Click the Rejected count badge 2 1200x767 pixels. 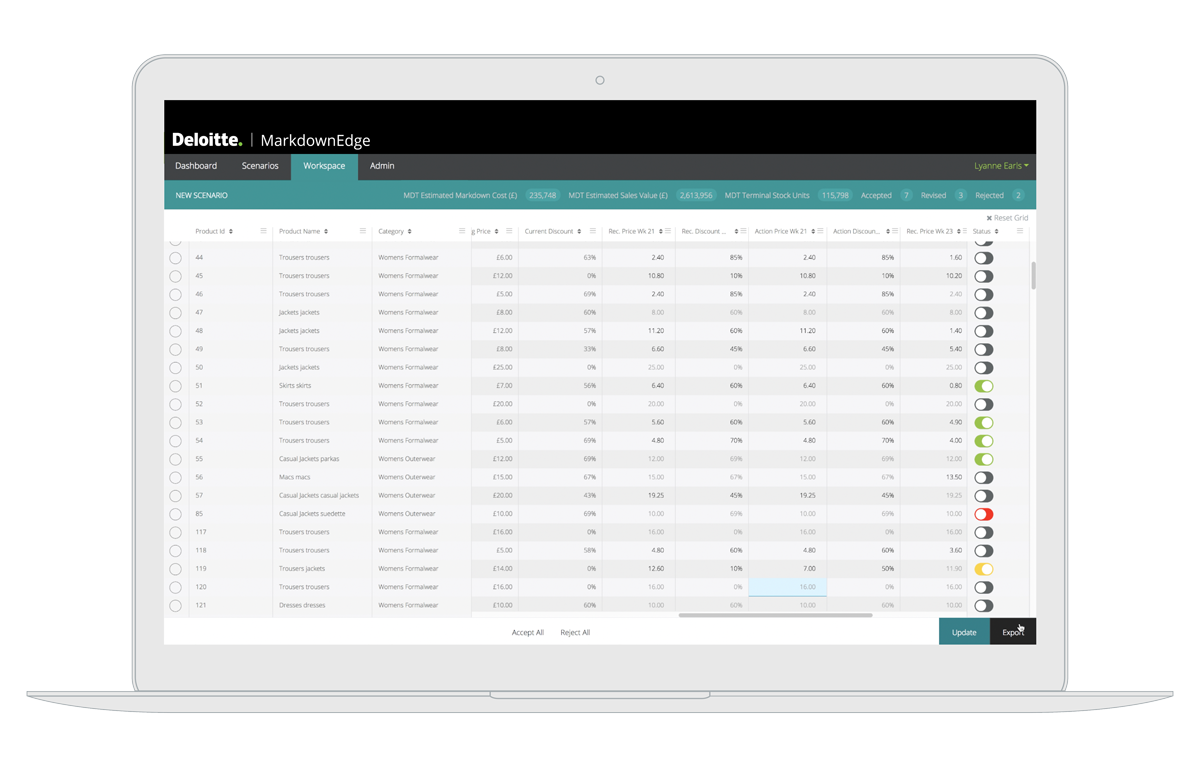click(1018, 195)
